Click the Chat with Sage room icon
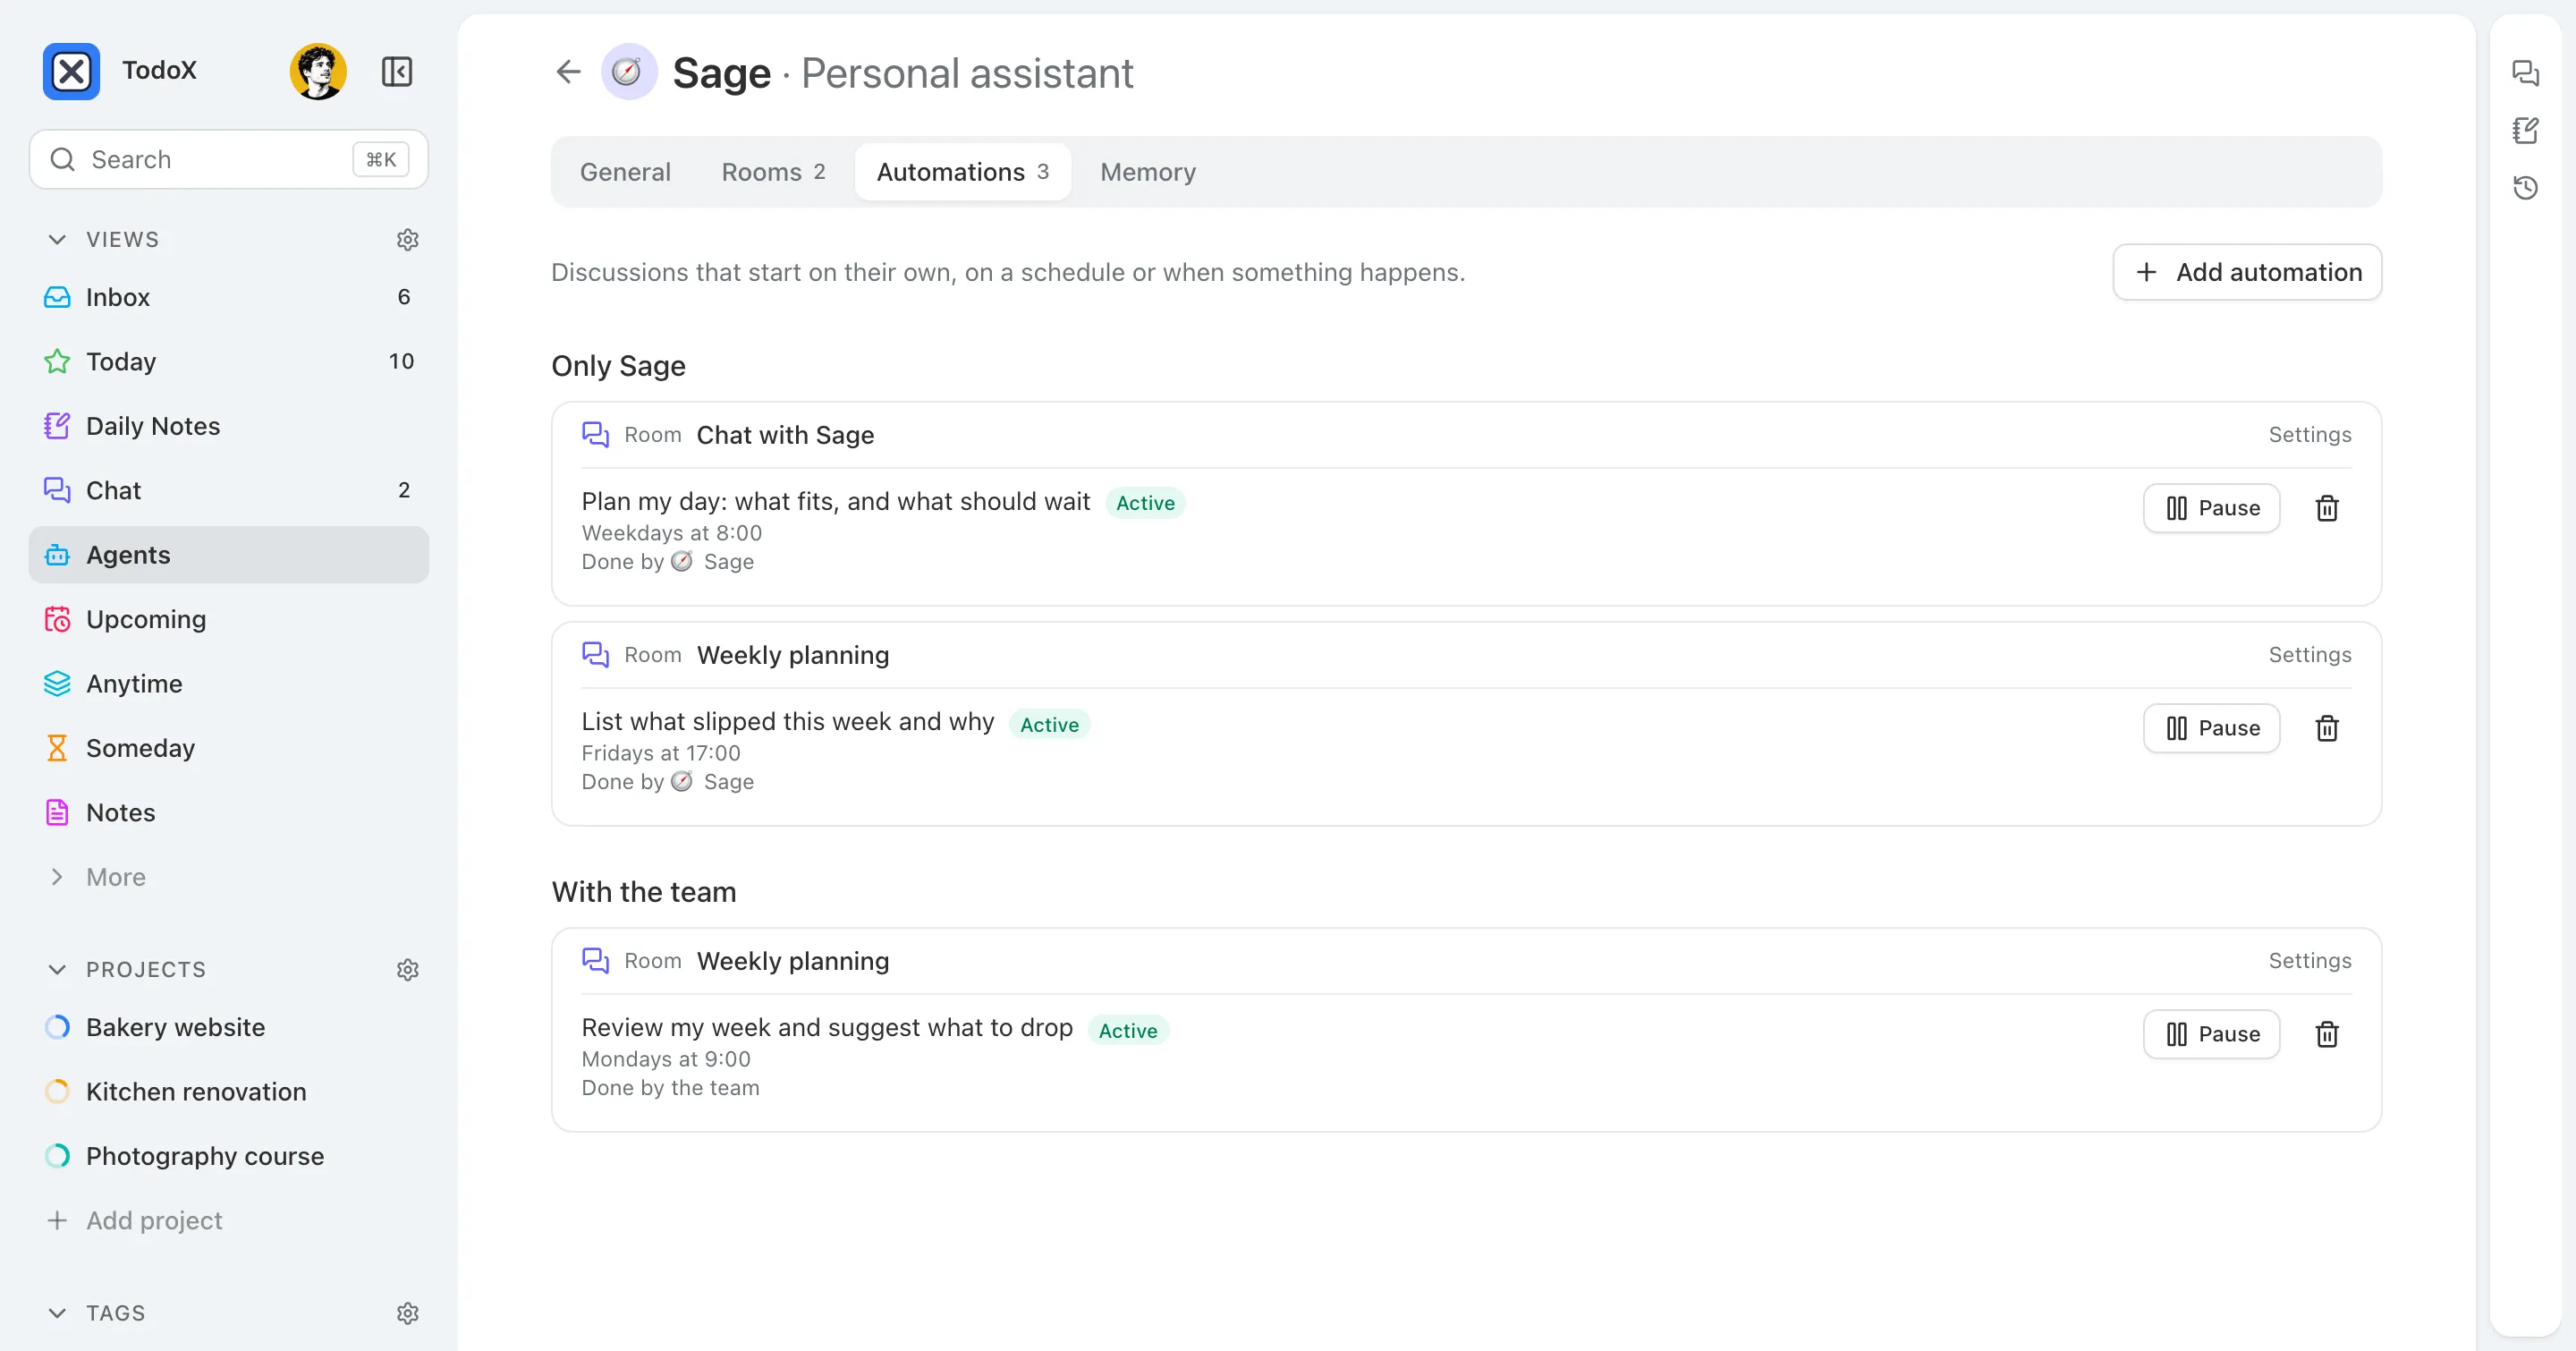 tap(596, 434)
